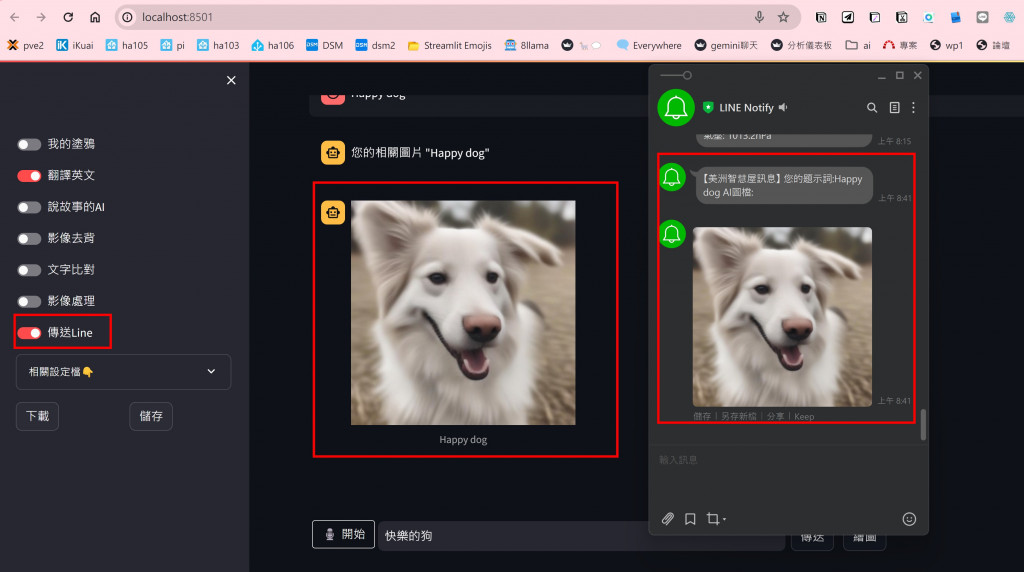Click the LINE Keep bookmark icon
Screen dimensions: 1024x572
690,519
